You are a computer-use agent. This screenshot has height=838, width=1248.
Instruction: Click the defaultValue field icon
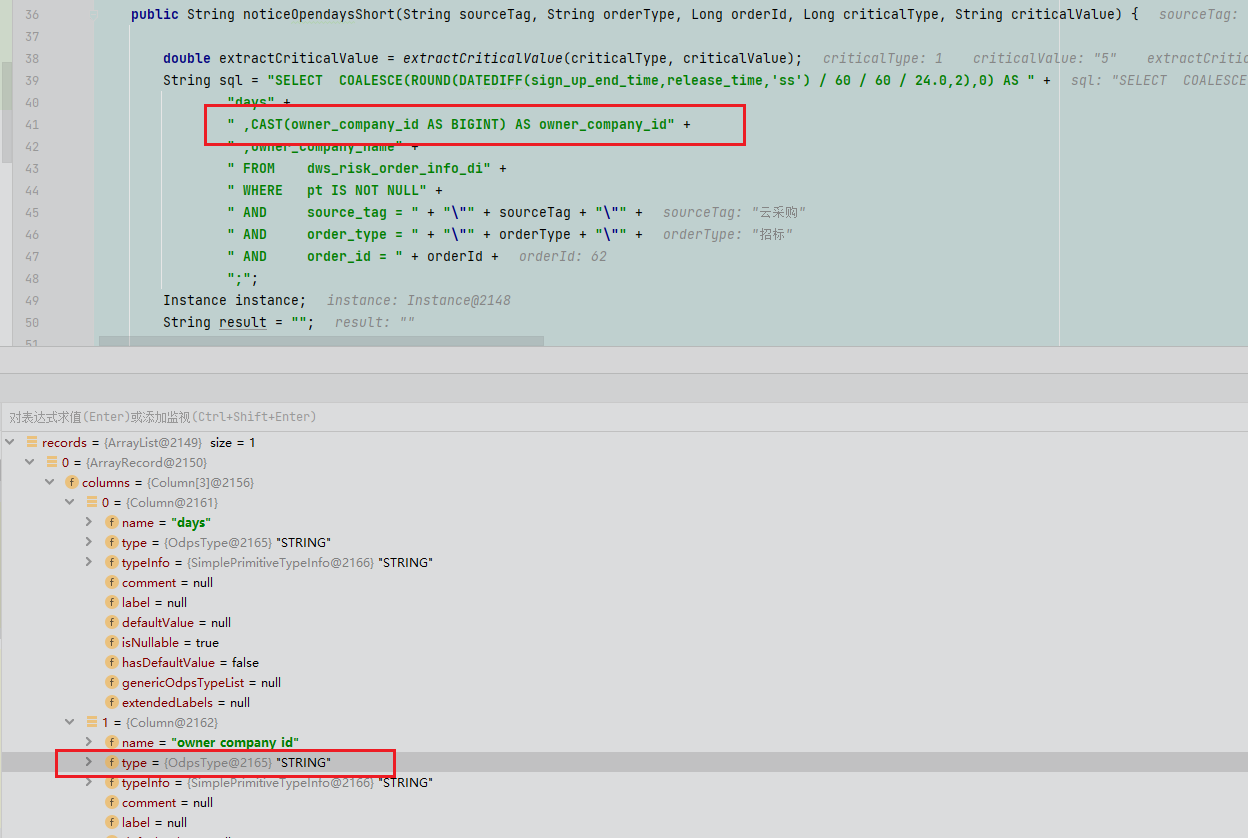(112, 622)
